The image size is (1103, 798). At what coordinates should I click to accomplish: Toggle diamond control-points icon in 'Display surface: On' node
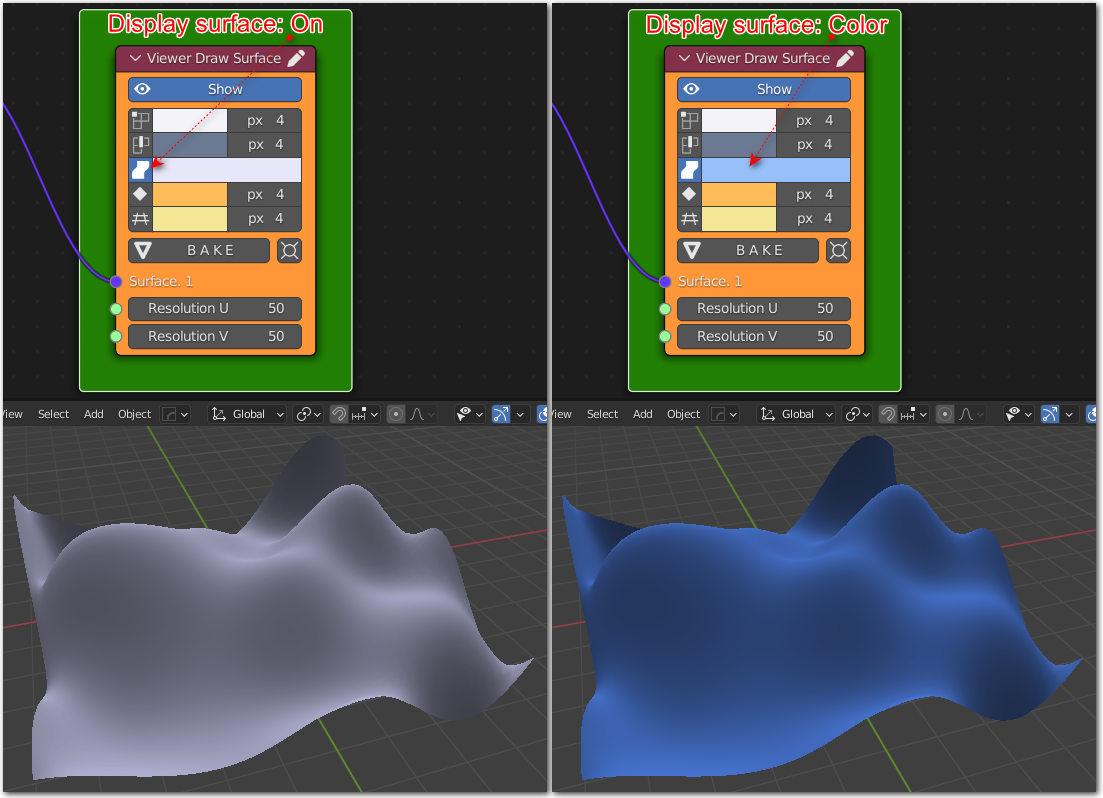[141, 194]
